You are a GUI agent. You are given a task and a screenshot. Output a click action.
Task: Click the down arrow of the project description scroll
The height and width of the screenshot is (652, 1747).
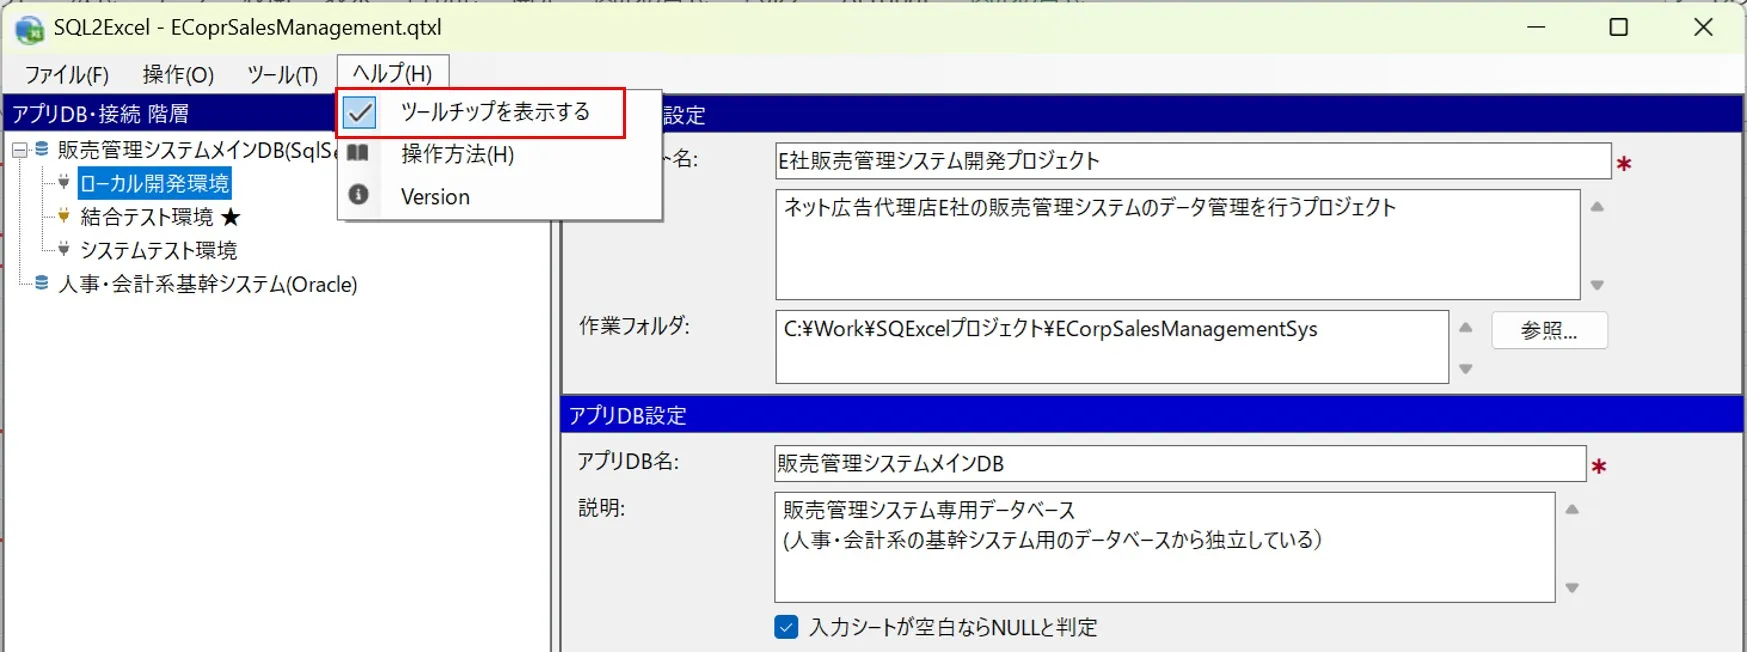(1597, 285)
